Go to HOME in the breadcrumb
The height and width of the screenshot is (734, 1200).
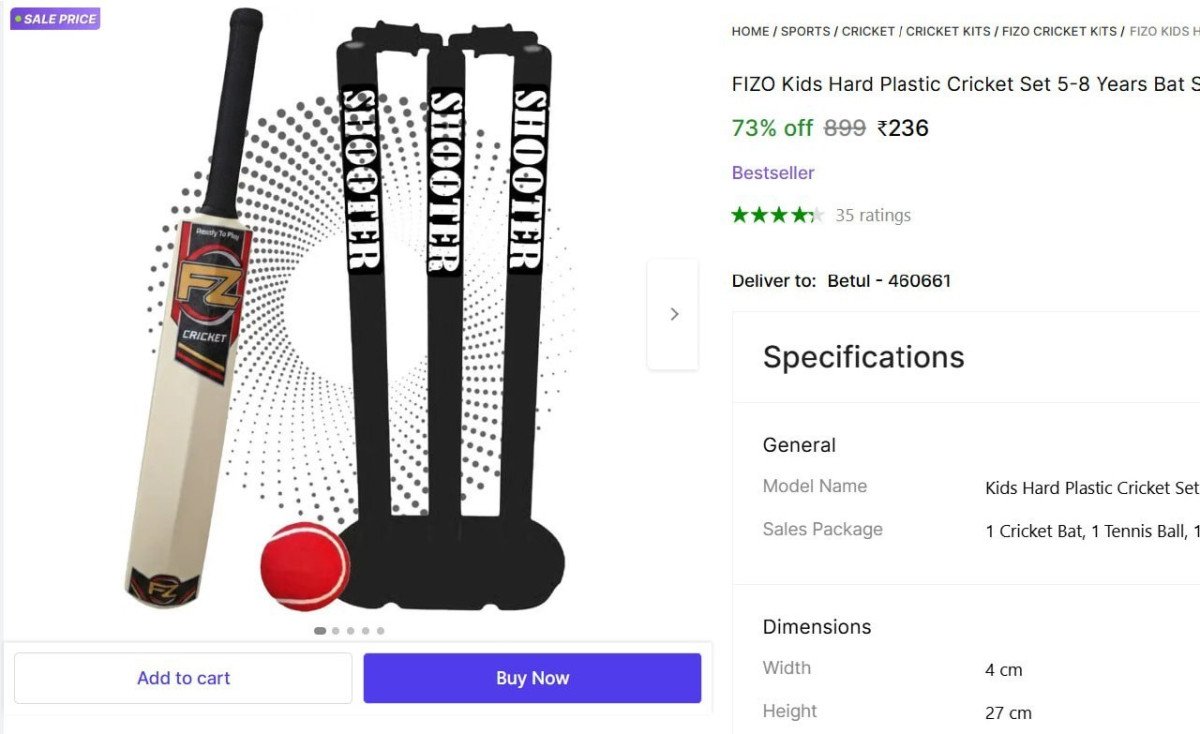tap(750, 31)
